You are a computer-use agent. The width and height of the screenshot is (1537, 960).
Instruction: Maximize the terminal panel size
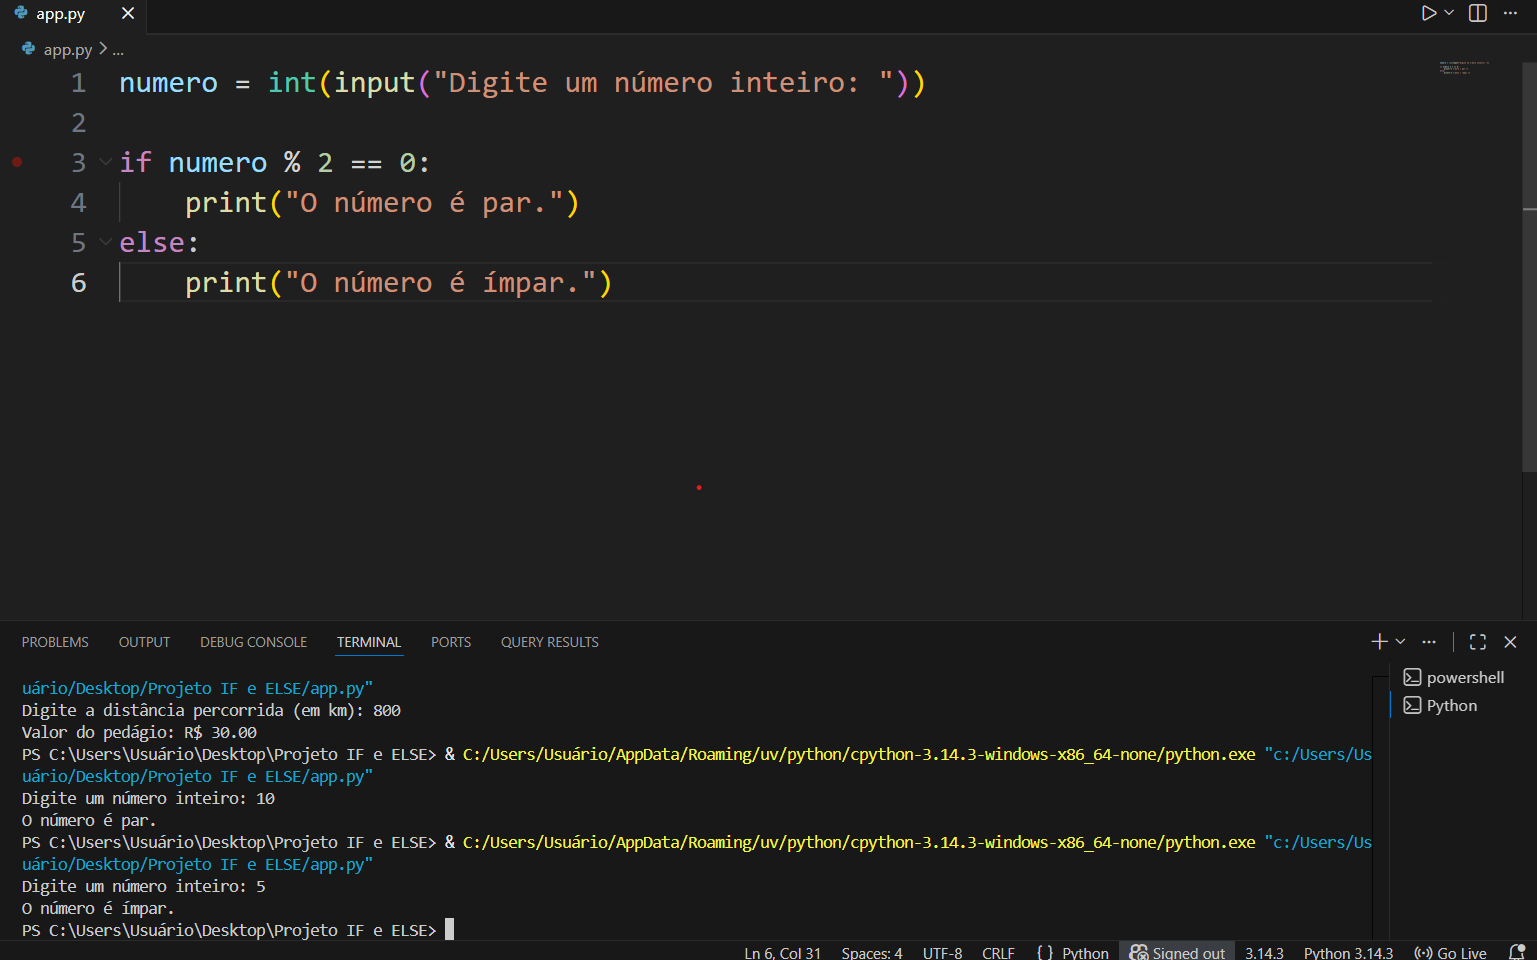pos(1477,642)
